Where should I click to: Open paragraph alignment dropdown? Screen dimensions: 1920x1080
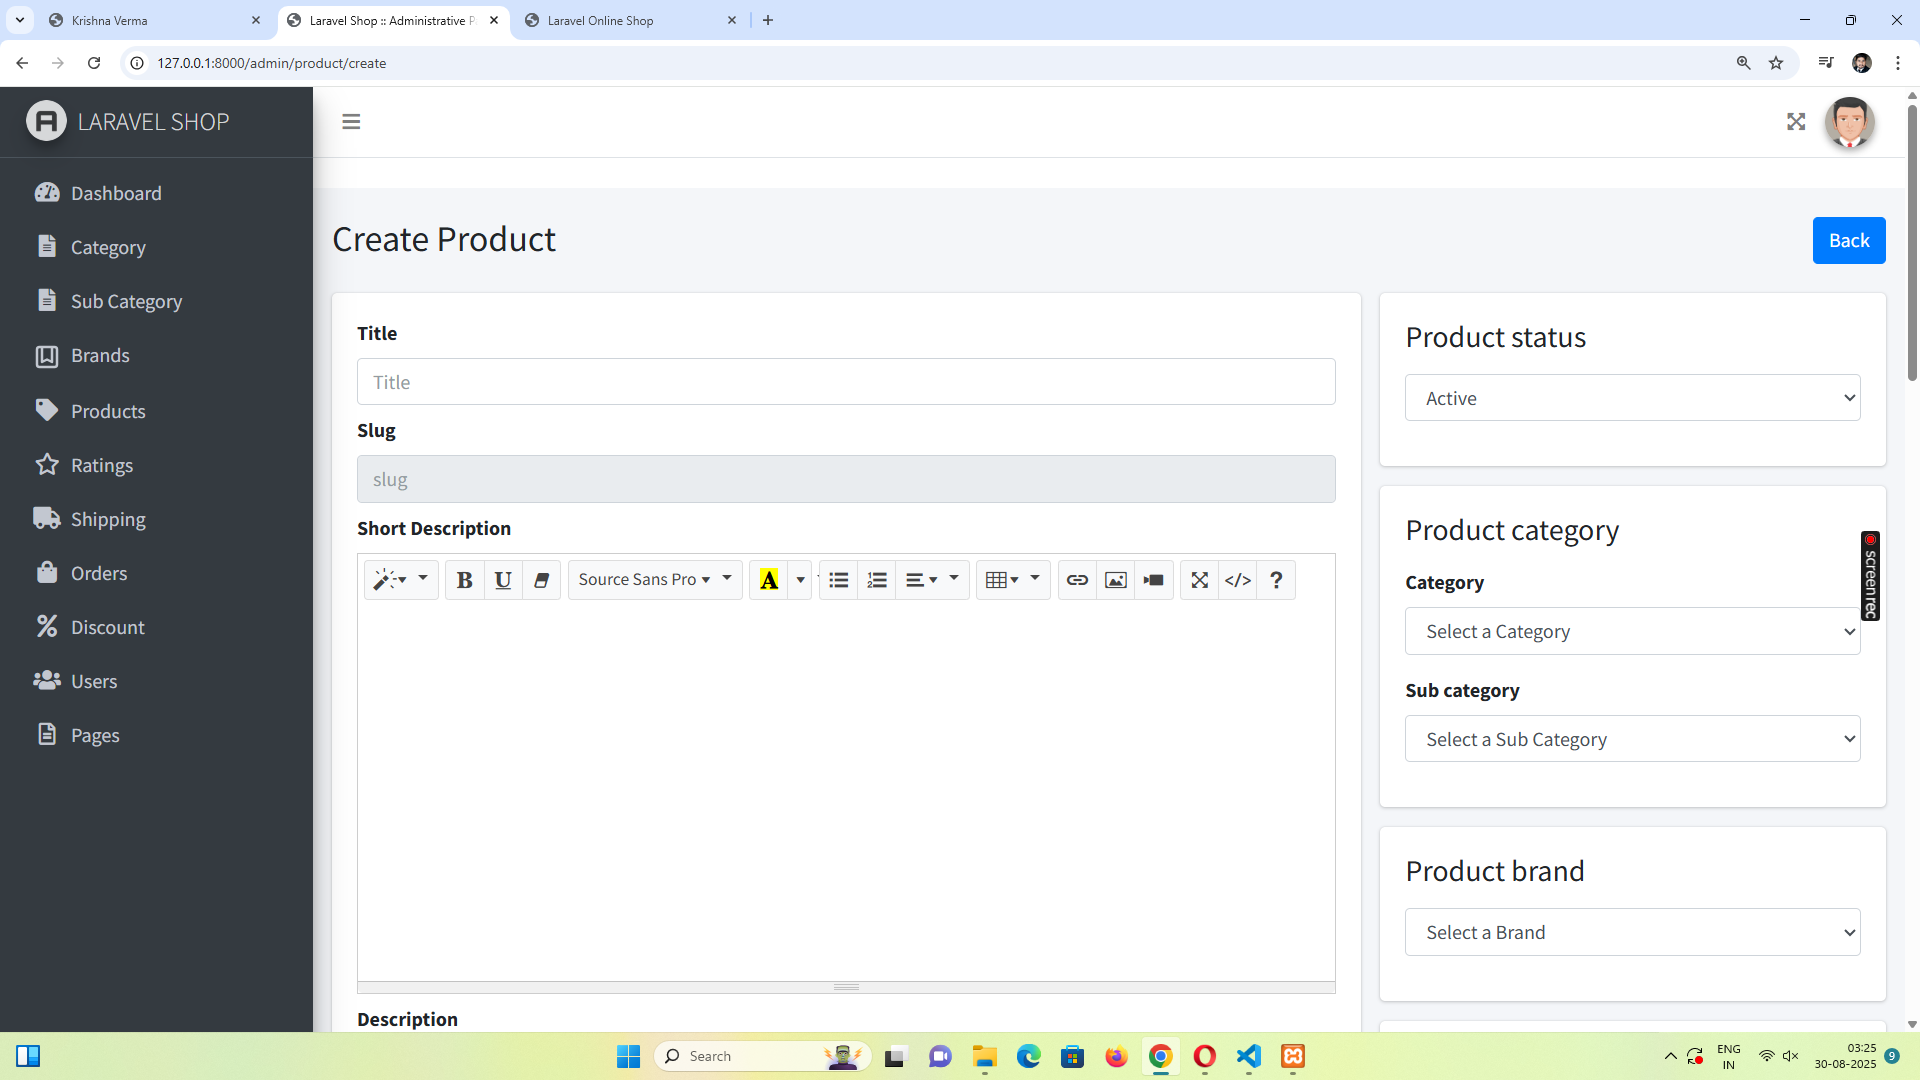[x=932, y=580]
